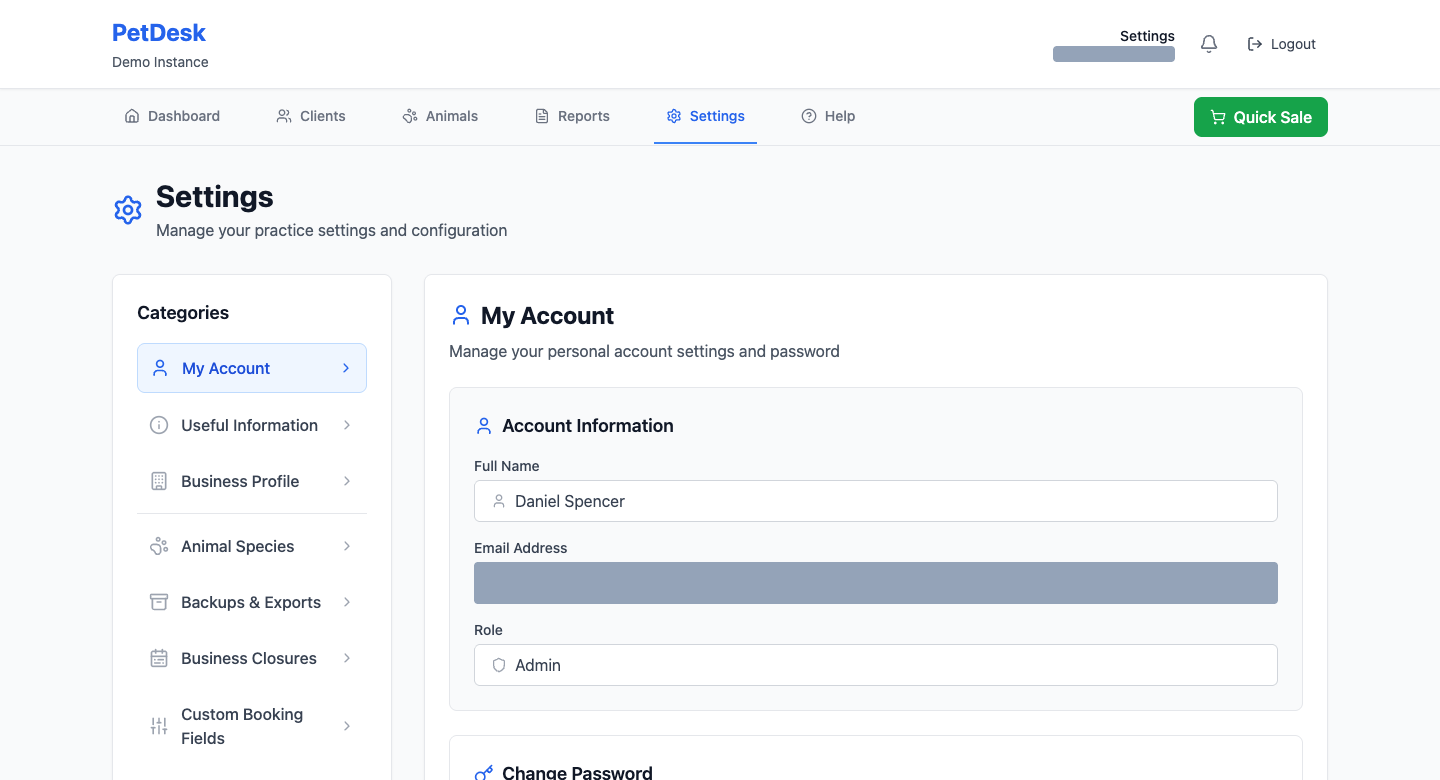This screenshot has height=780, width=1440.
Task: Click the Business Profile building icon
Action: pyautogui.click(x=159, y=481)
